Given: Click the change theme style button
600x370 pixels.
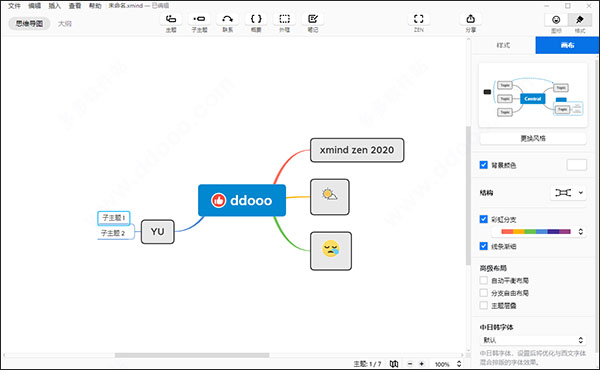Looking at the screenshot, I should (x=533, y=139).
